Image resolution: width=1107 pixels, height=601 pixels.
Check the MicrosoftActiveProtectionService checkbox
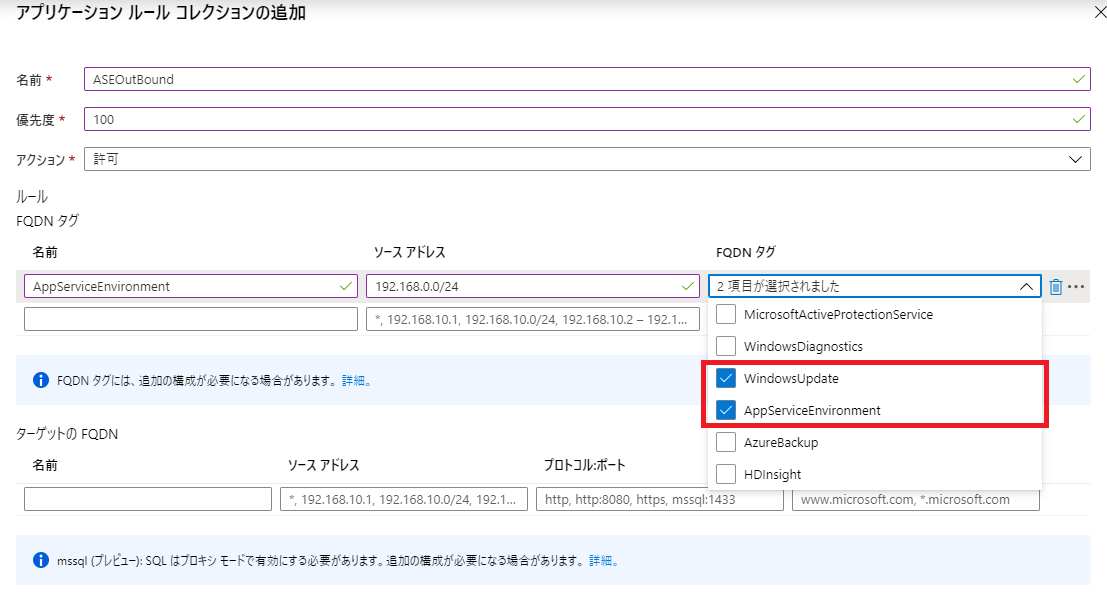726,314
